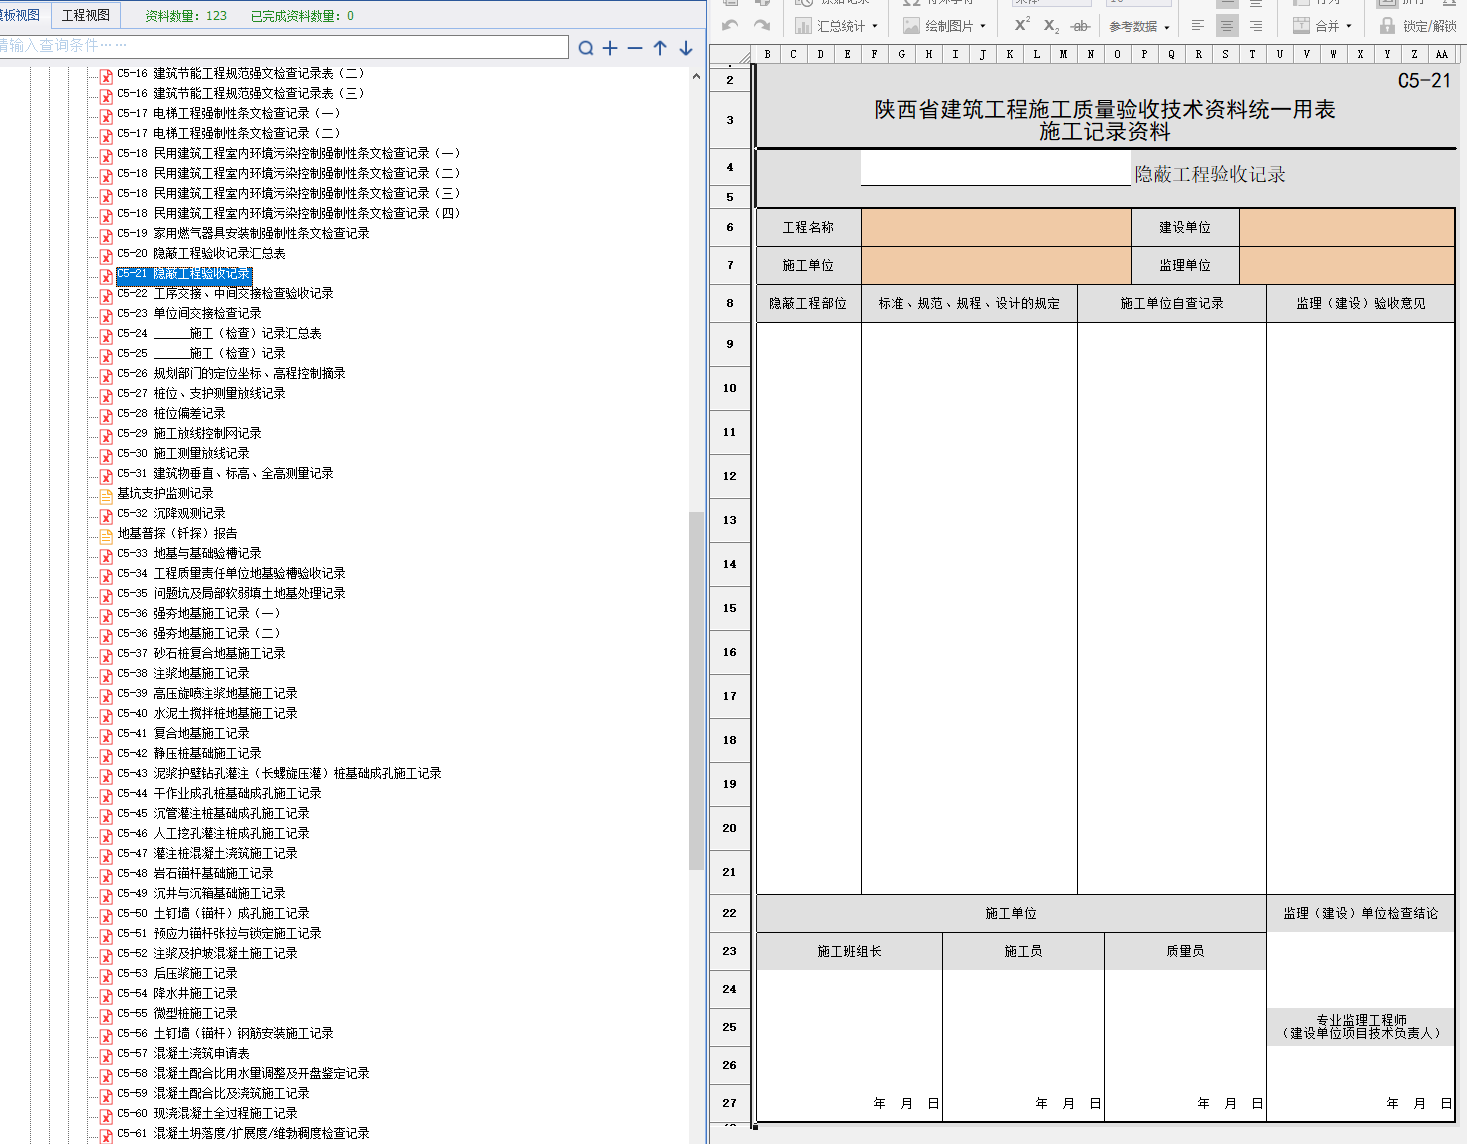Select C5-43 泥浆护壁钻孔灌注 record
The width and height of the screenshot is (1467, 1144).
(x=279, y=774)
